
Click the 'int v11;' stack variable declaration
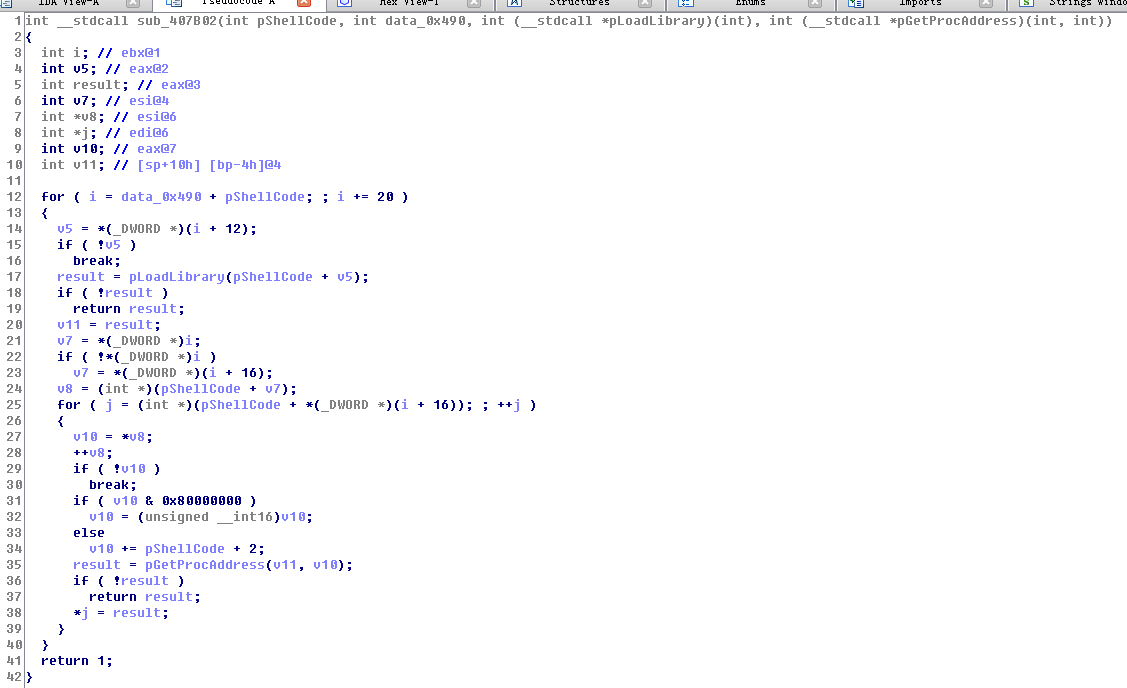coord(161,165)
